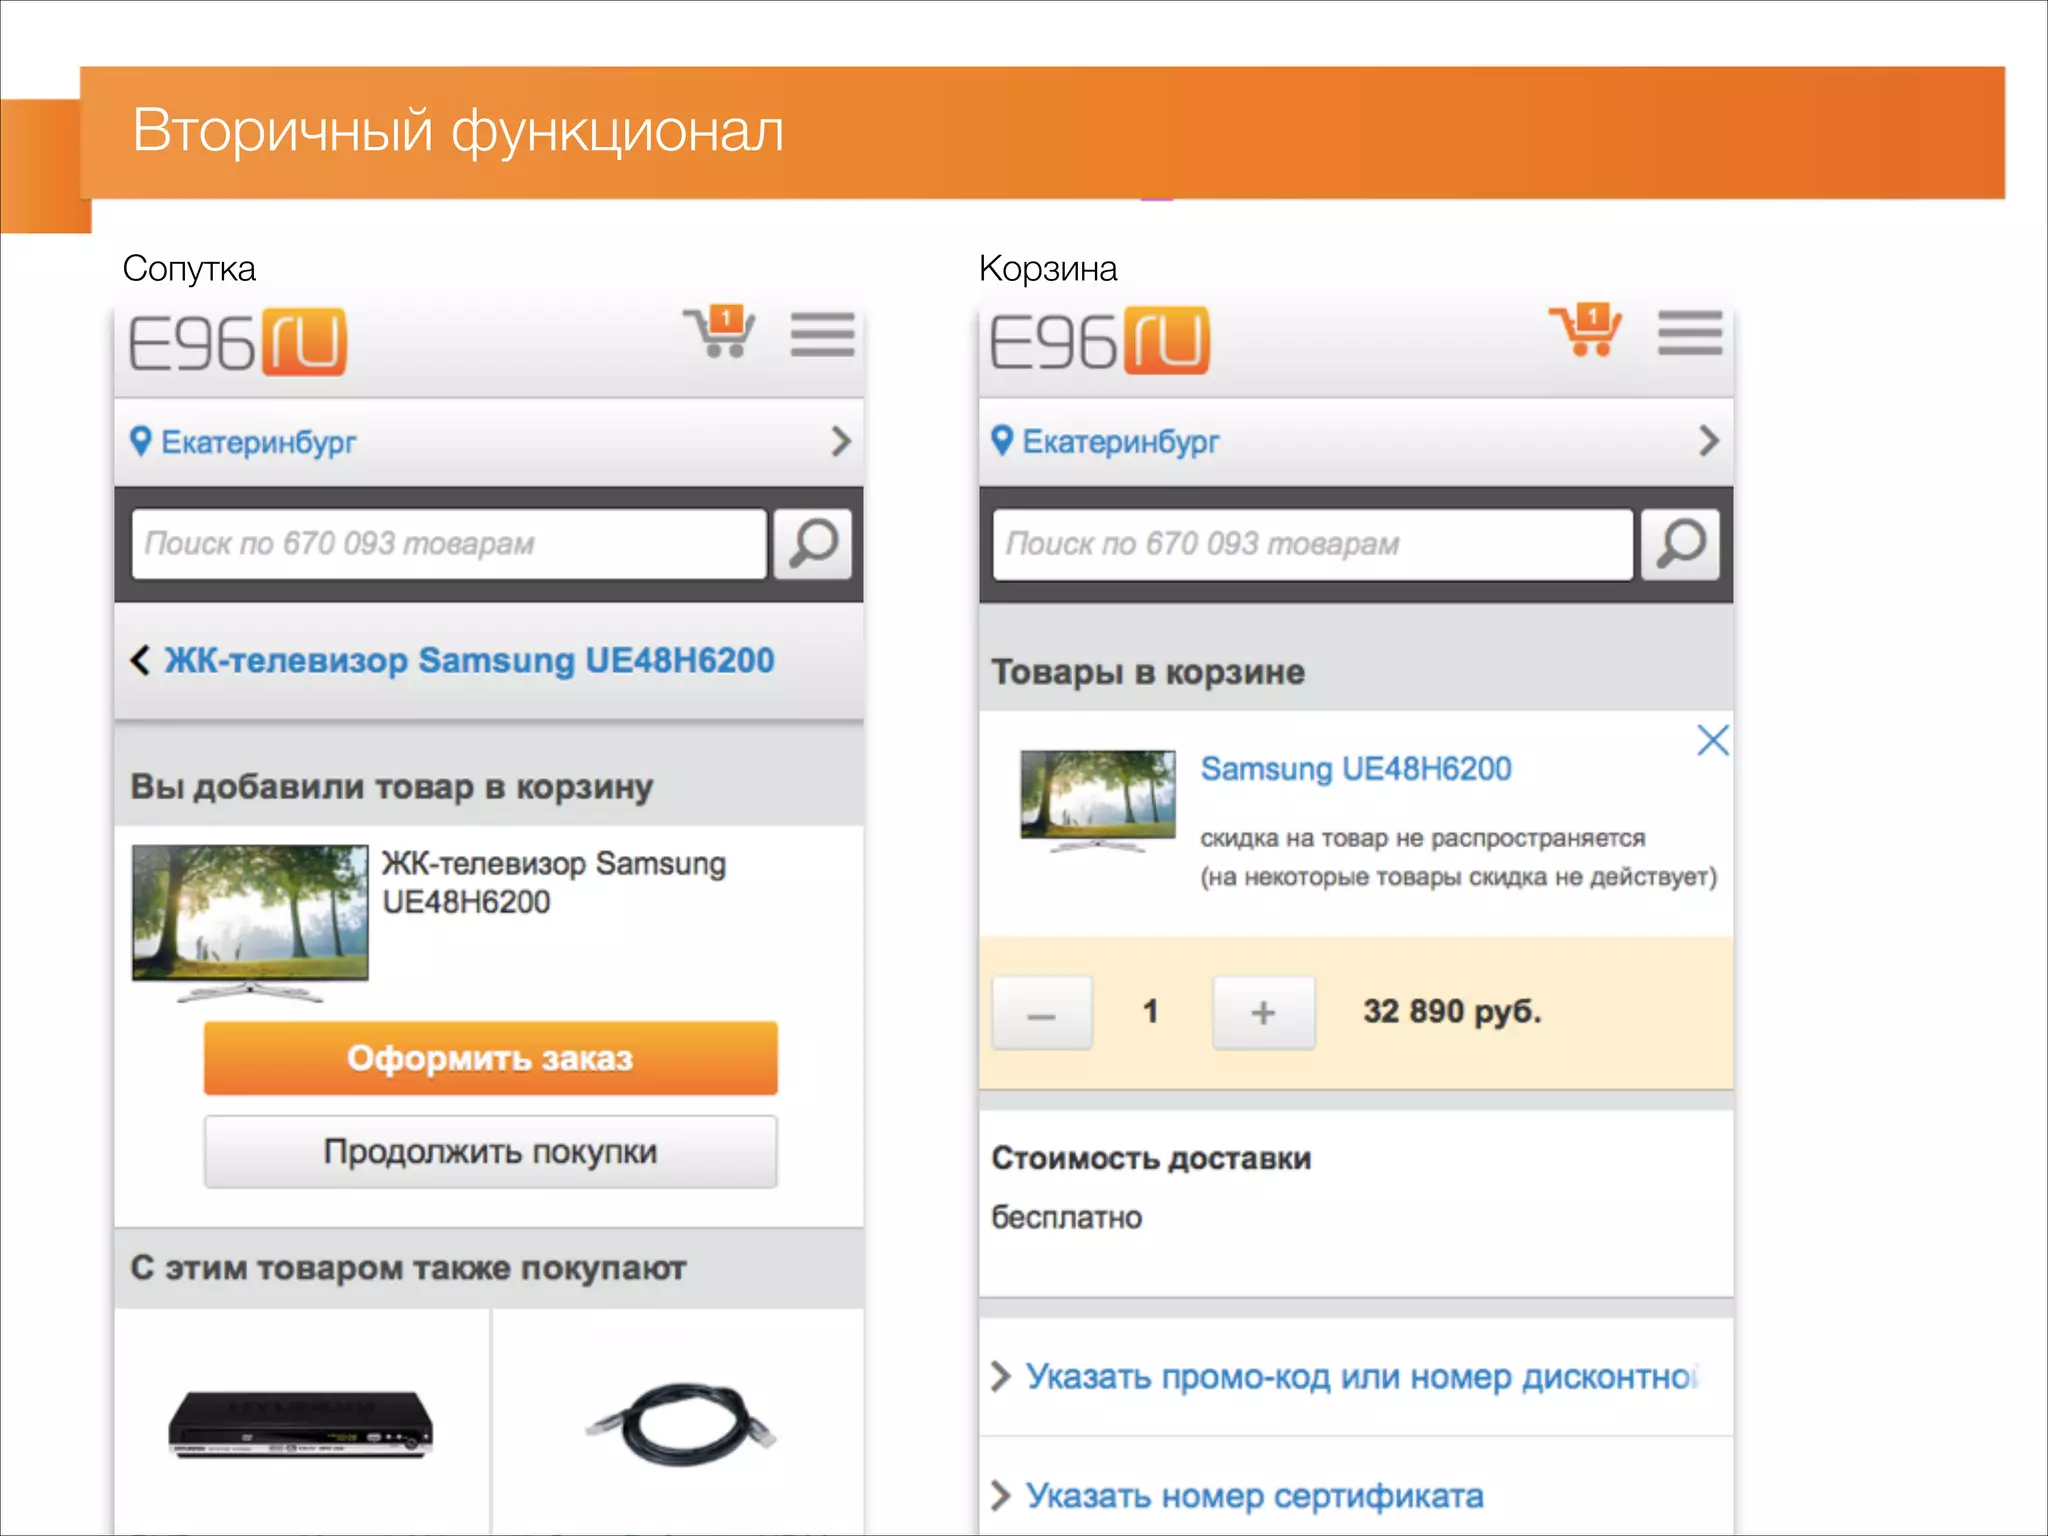Click Оформить заказ orange button
Viewport: 2048px width, 1536px height.
(490, 1058)
